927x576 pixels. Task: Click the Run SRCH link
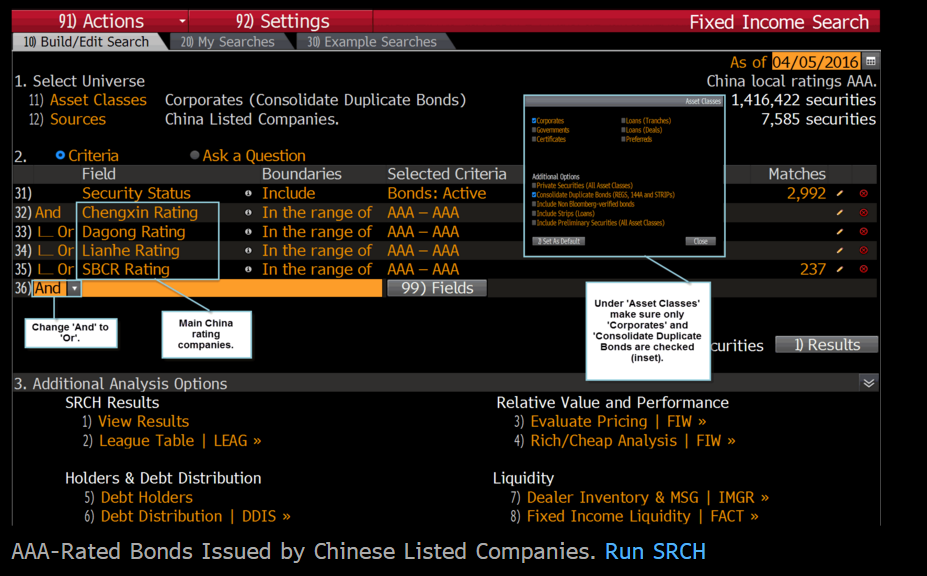click(655, 551)
